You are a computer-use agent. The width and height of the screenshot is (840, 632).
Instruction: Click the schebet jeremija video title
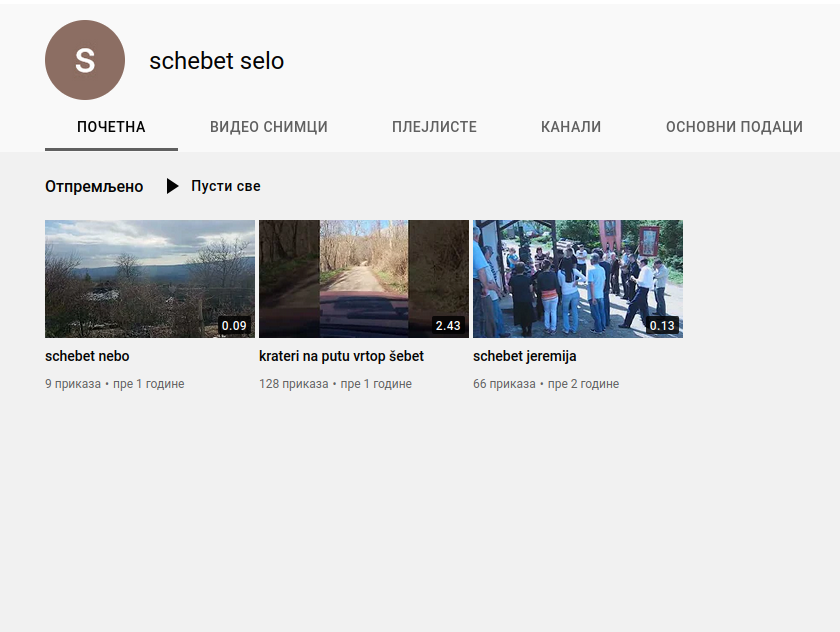(x=524, y=356)
